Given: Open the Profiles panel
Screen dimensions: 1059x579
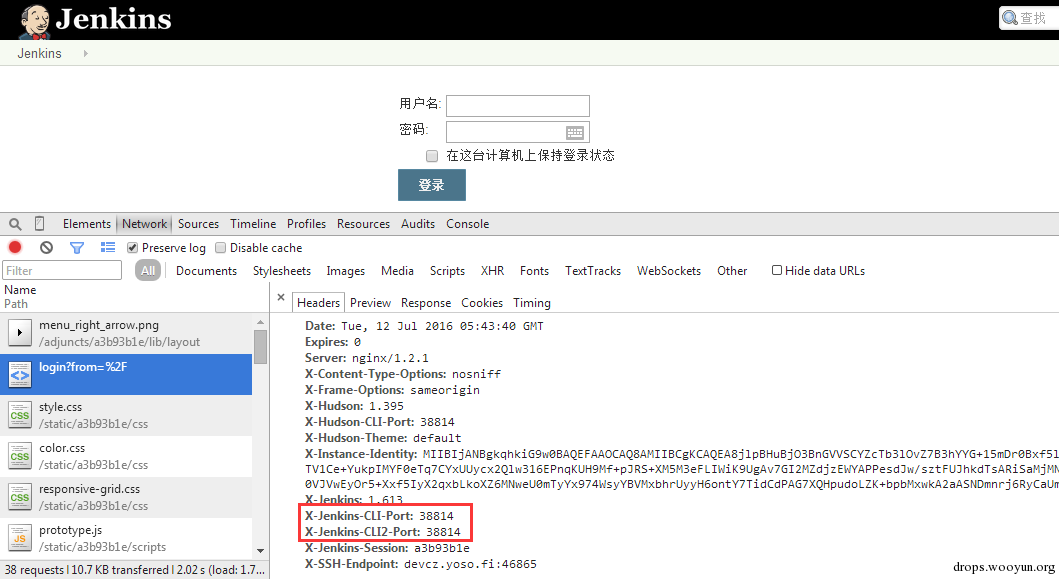Looking at the screenshot, I should tap(306, 224).
